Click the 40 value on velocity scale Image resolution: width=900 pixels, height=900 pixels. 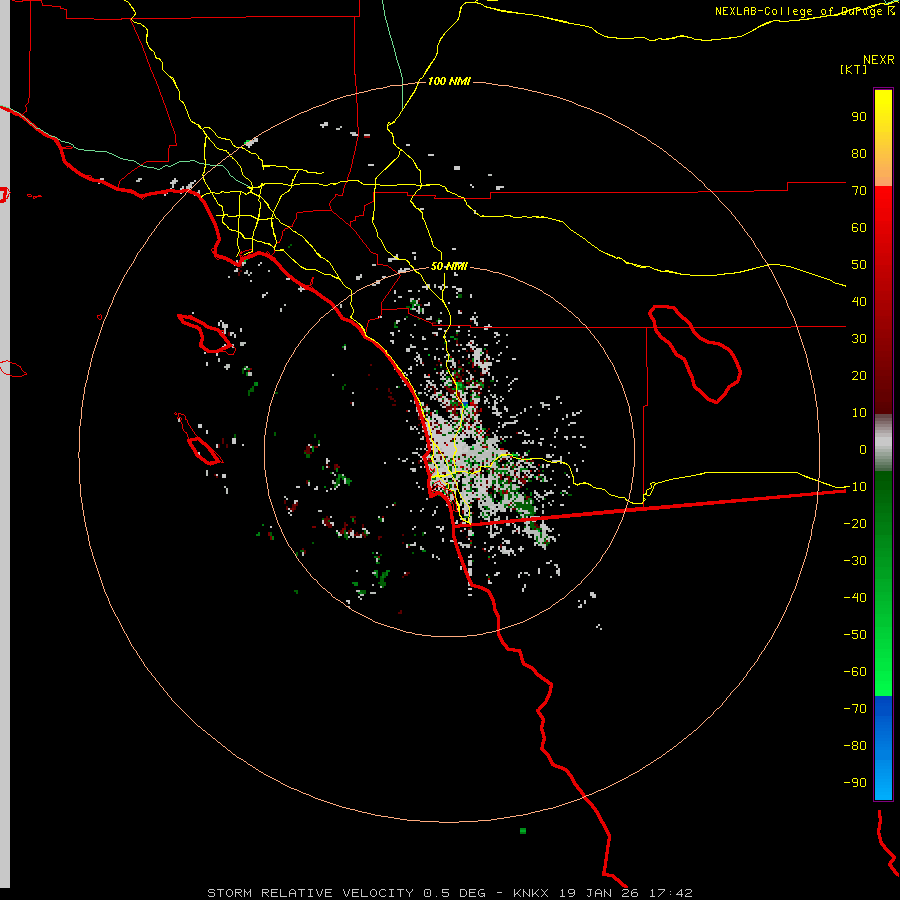[859, 301]
